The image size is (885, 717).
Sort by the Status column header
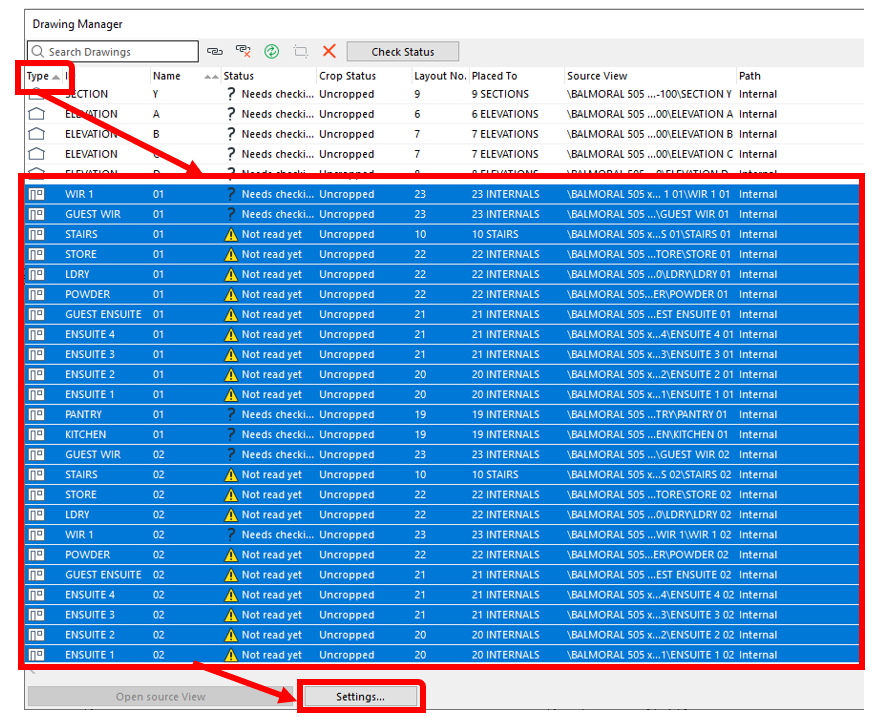point(238,76)
